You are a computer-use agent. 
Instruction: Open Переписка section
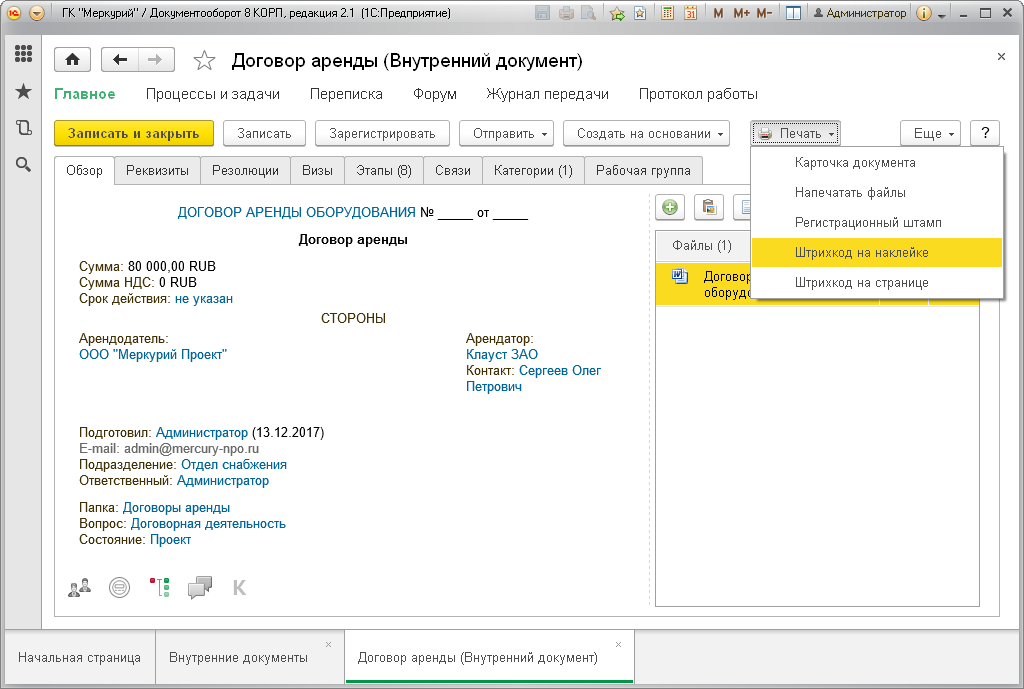coord(346,94)
